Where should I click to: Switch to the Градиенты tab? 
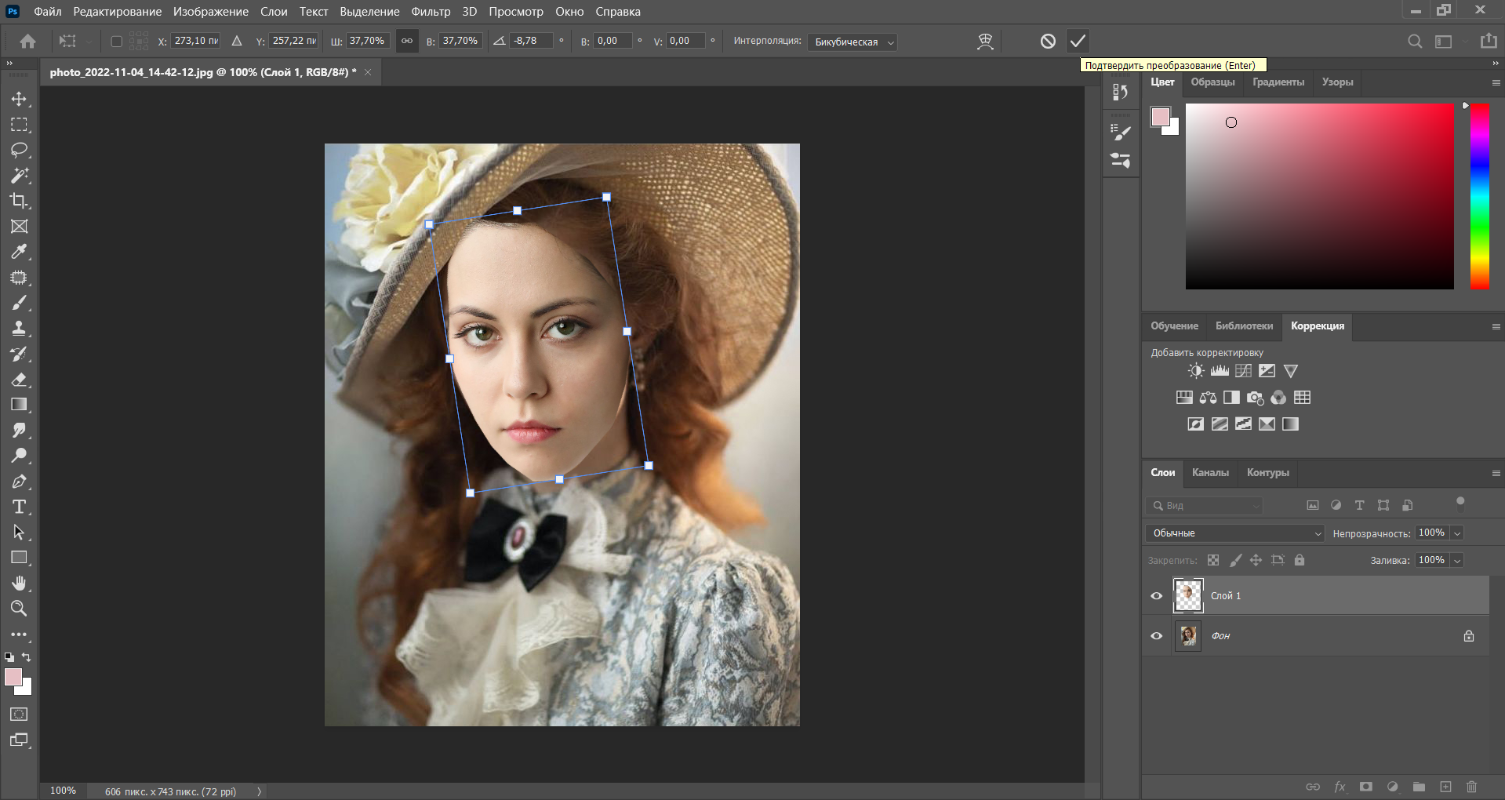(x=1278, y=82)
